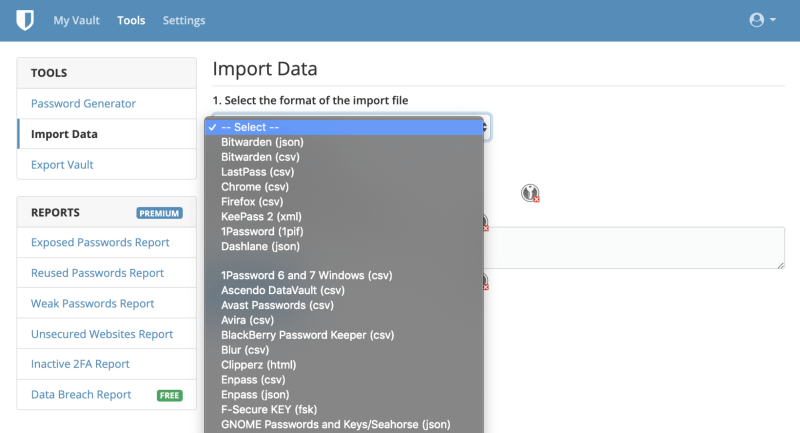
Task: Switch to the Settings tab
Action: pyautogui.click(x=184, y=20)
